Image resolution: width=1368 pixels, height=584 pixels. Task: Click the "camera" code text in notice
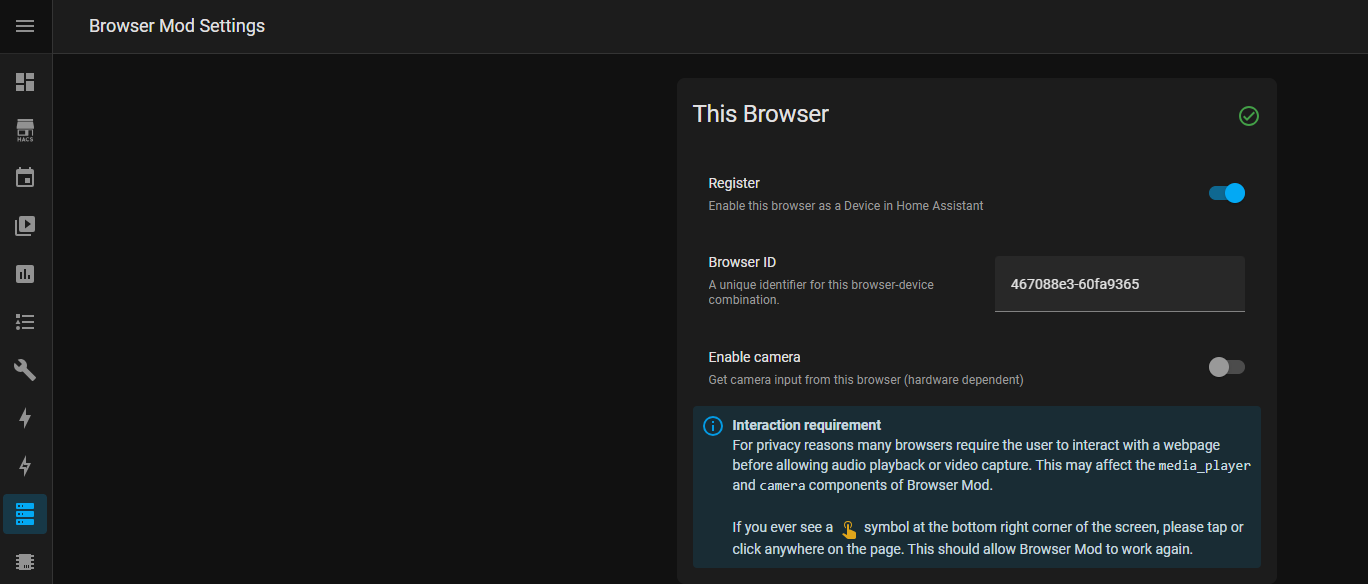point(783,486)
